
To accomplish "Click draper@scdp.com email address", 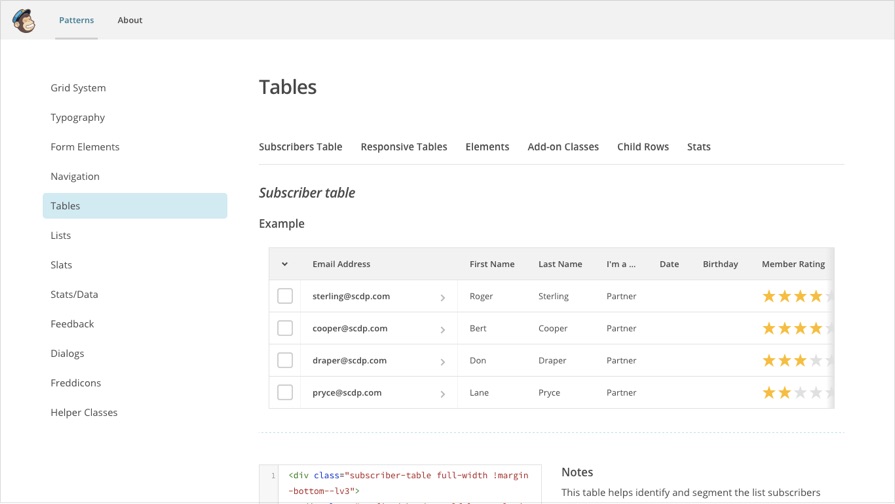I will 349,360.
